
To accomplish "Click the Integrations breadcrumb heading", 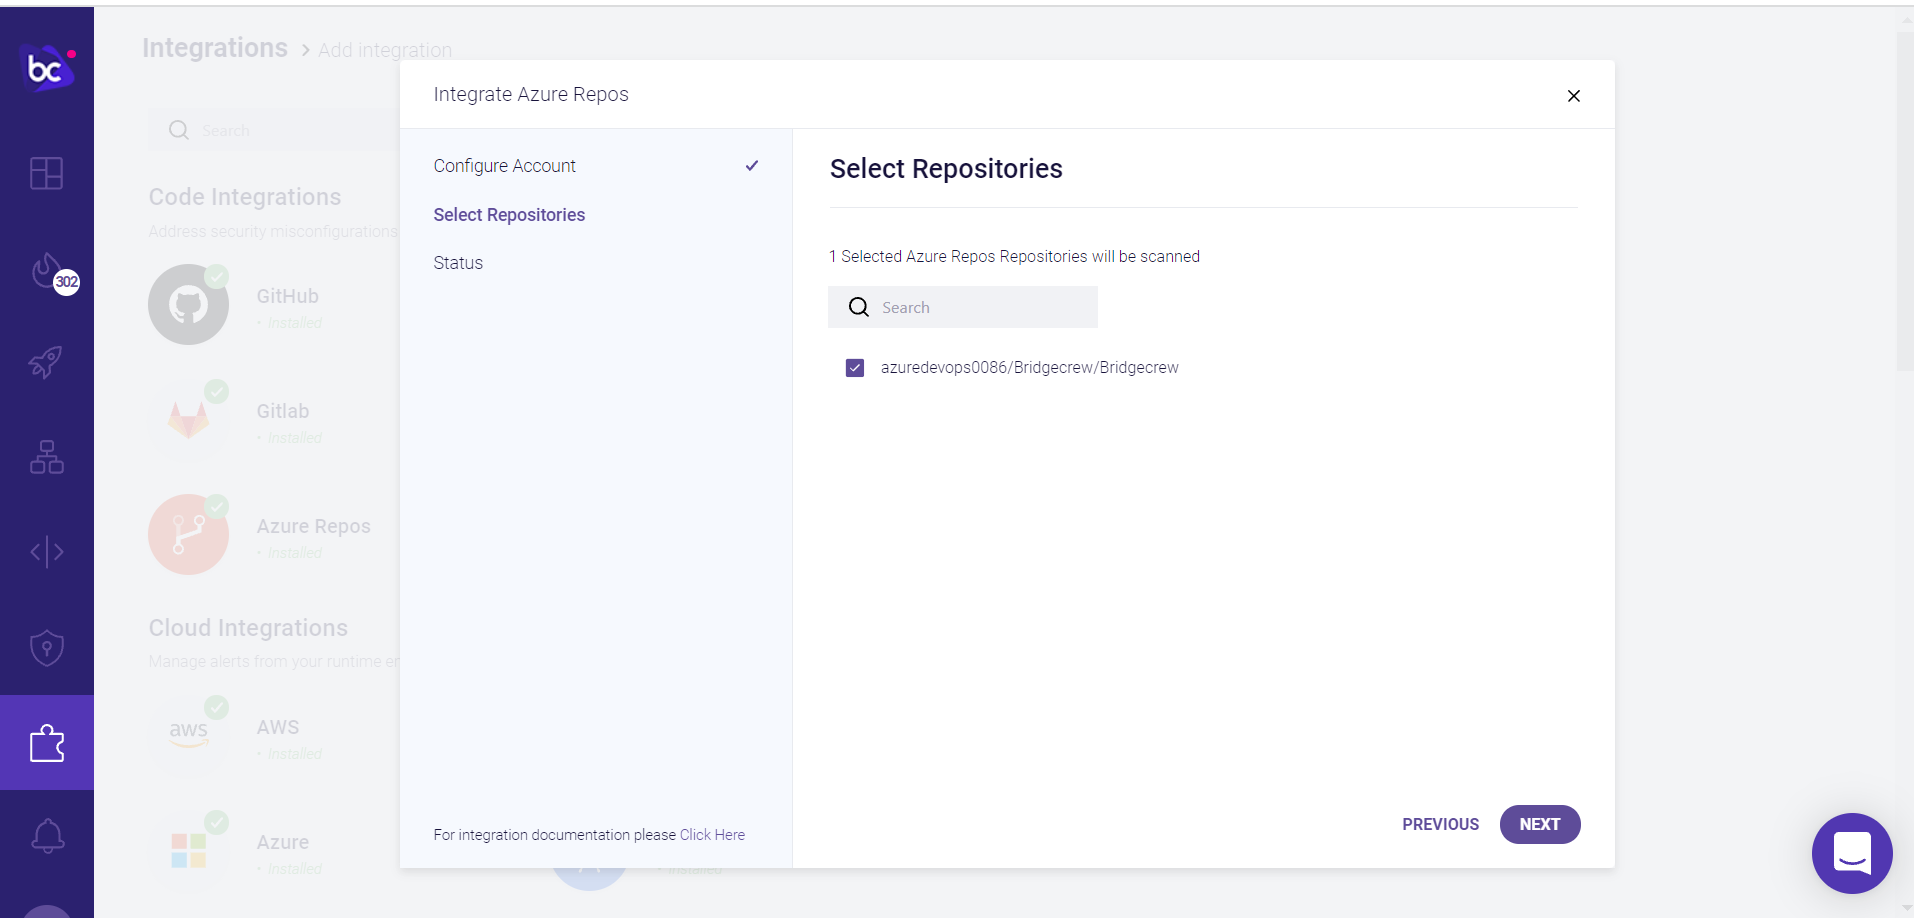I will (215, 48).
